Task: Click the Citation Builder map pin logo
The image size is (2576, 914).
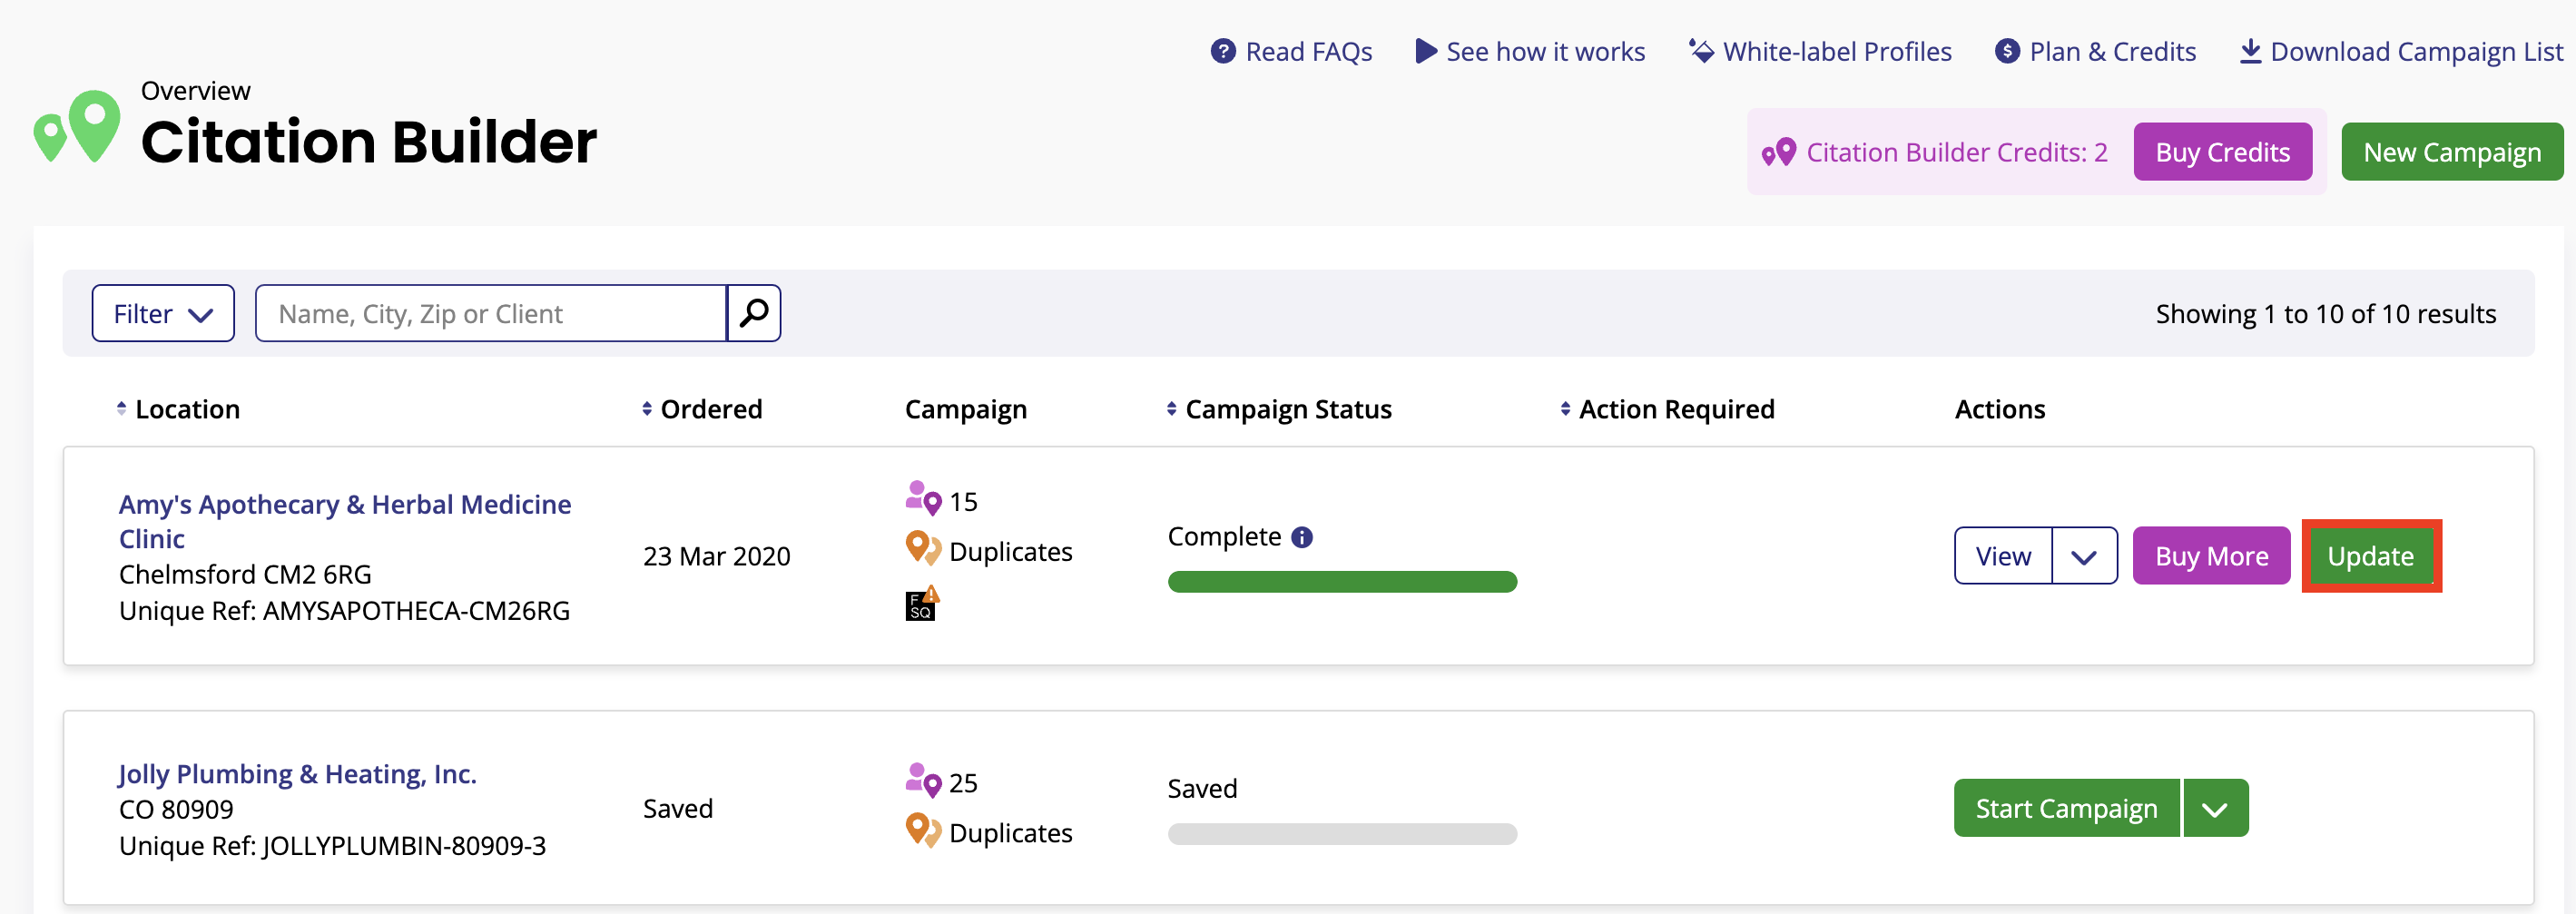Action: pyautogui.click(x=78, y=127)
